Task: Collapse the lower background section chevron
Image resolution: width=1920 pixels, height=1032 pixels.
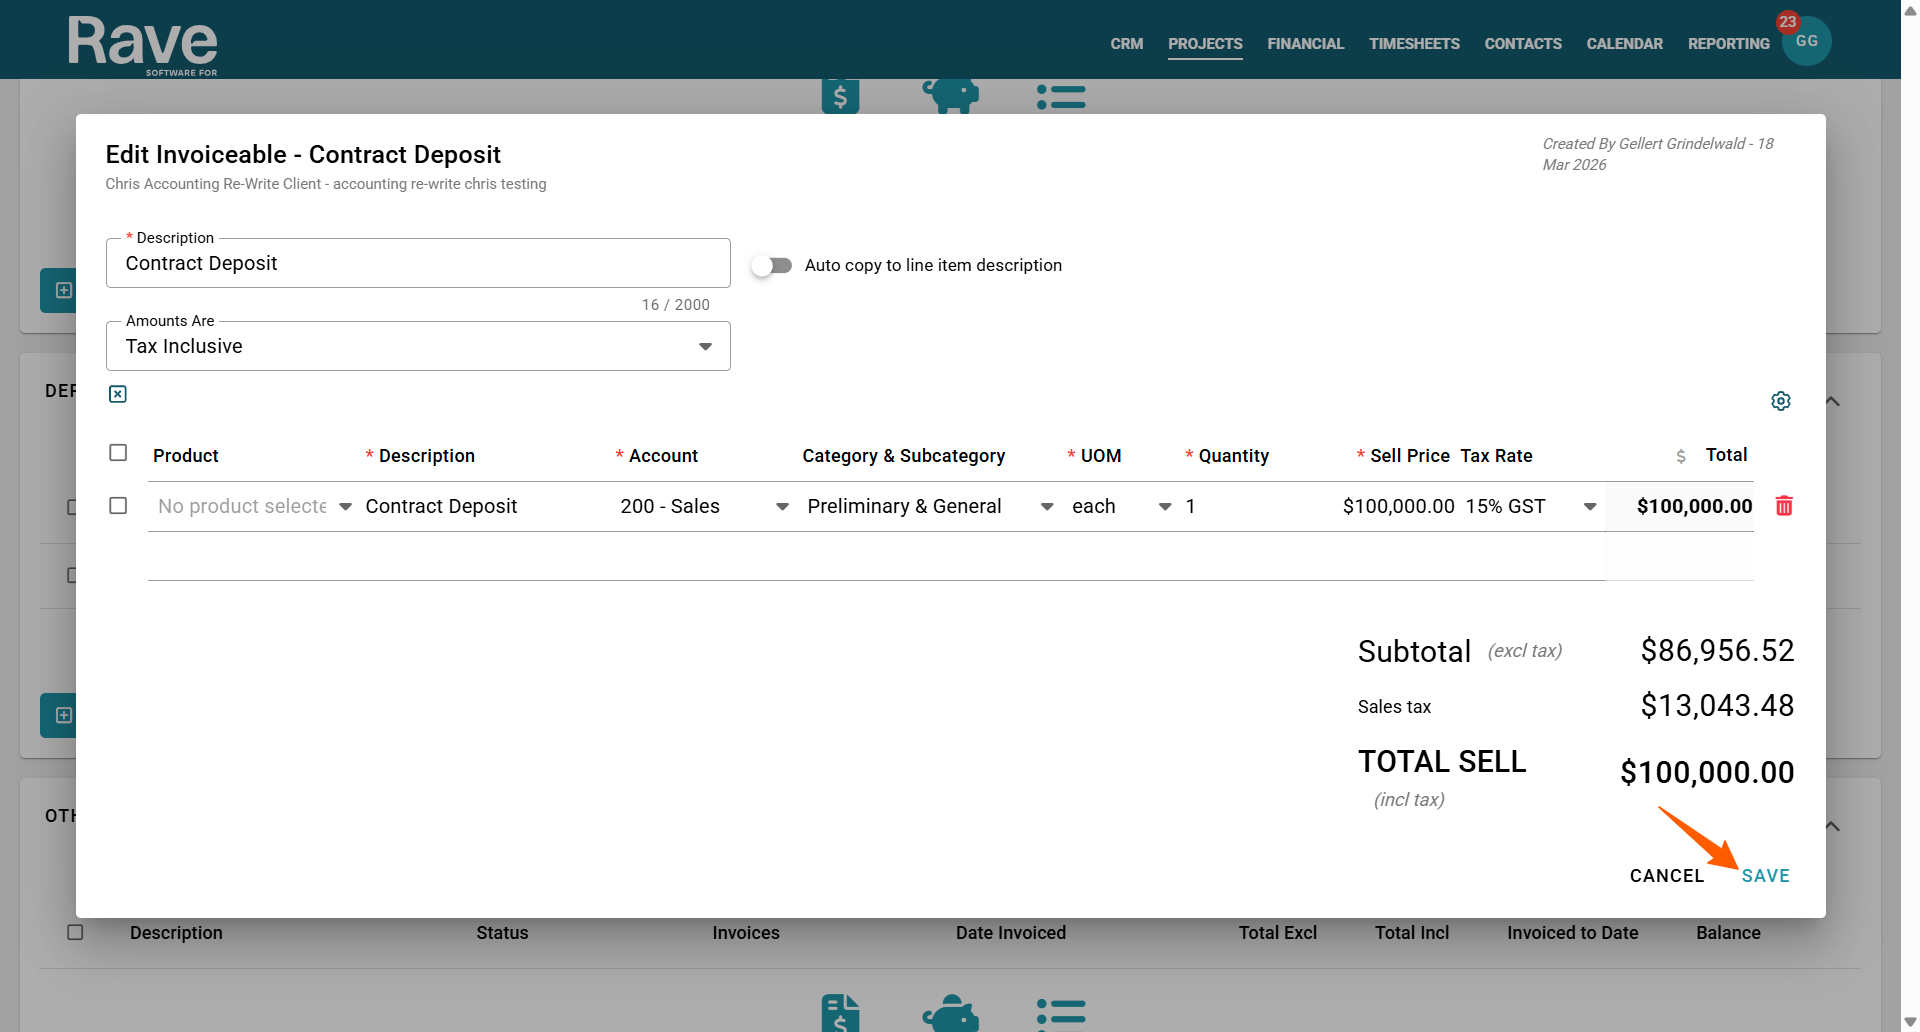Action: coord(1832,826)
